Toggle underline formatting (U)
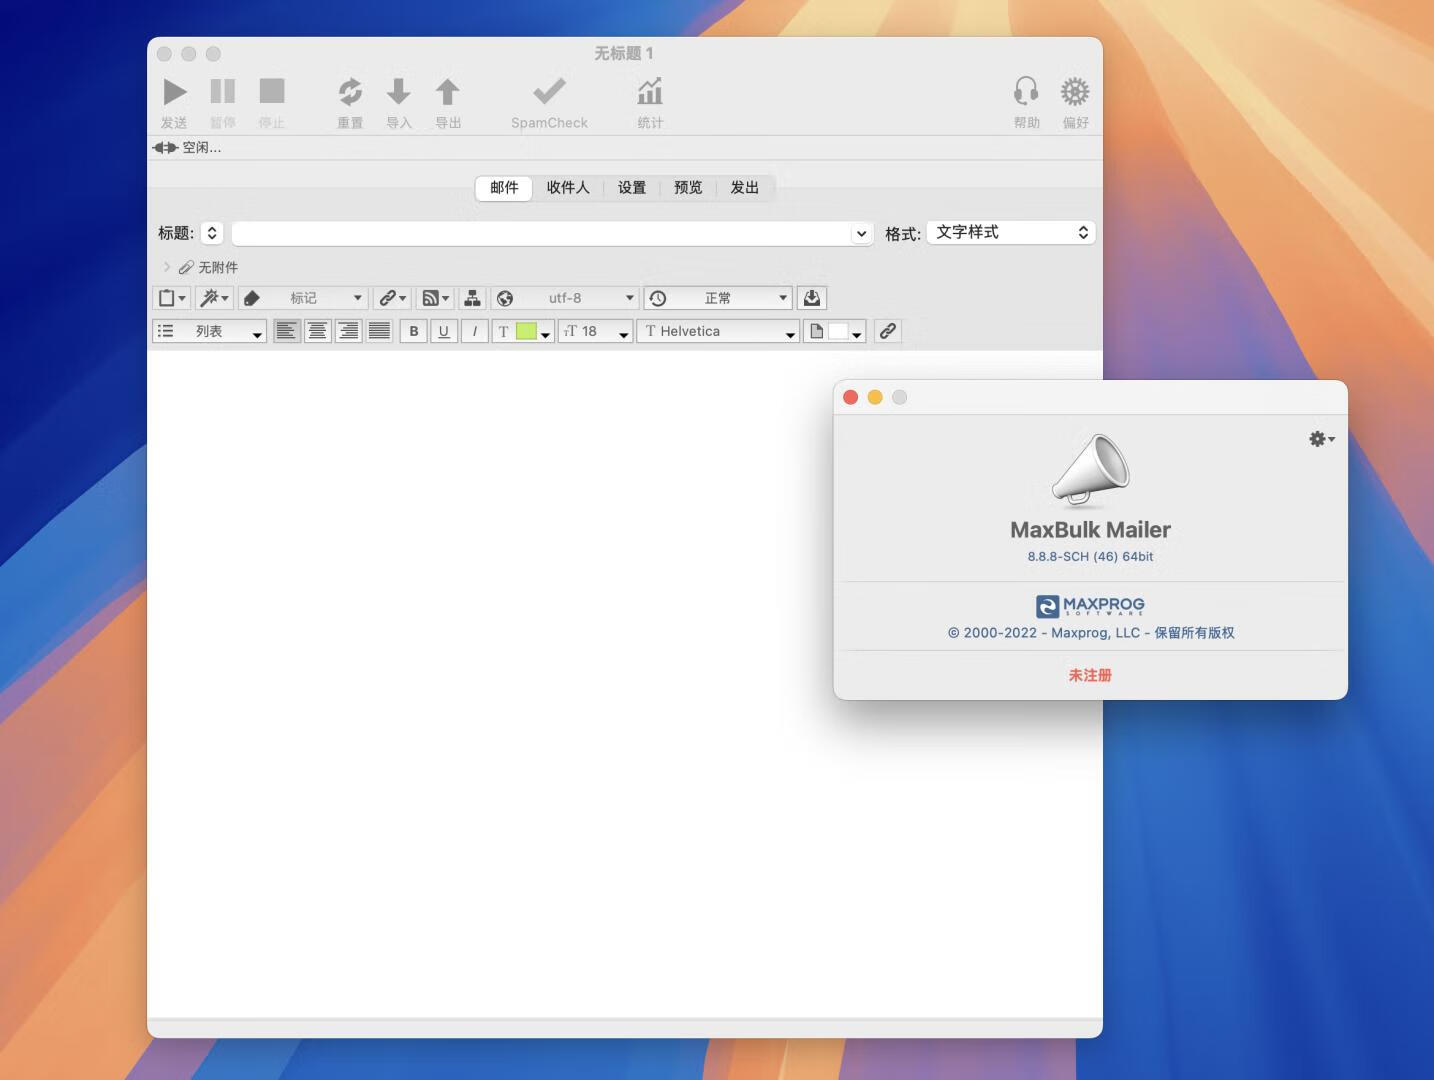The height and width of the screenshot is (1080, 1434). (x=444, y=331)
